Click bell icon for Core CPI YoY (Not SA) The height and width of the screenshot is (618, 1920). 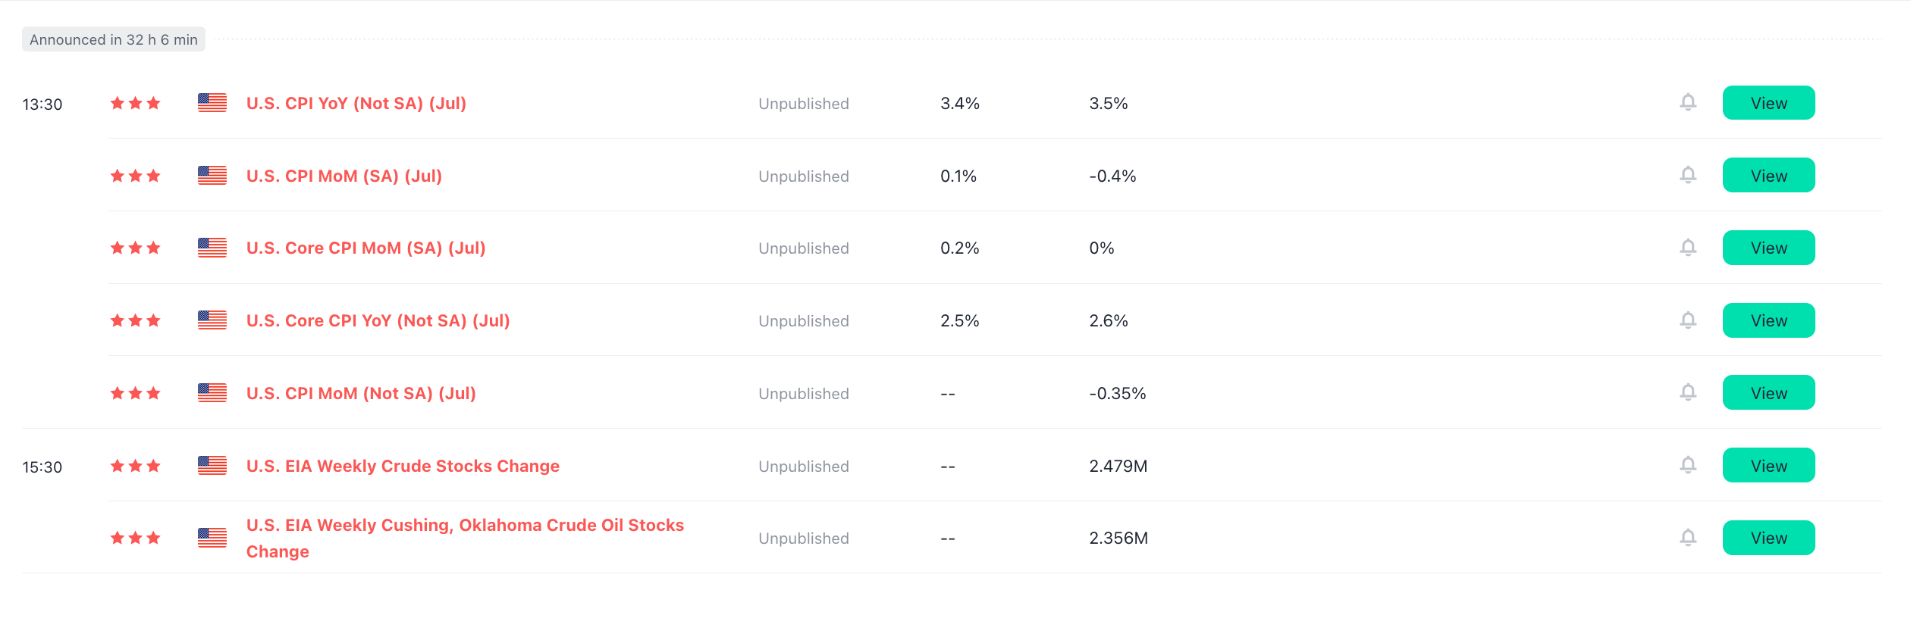[x=1688, y=320]
